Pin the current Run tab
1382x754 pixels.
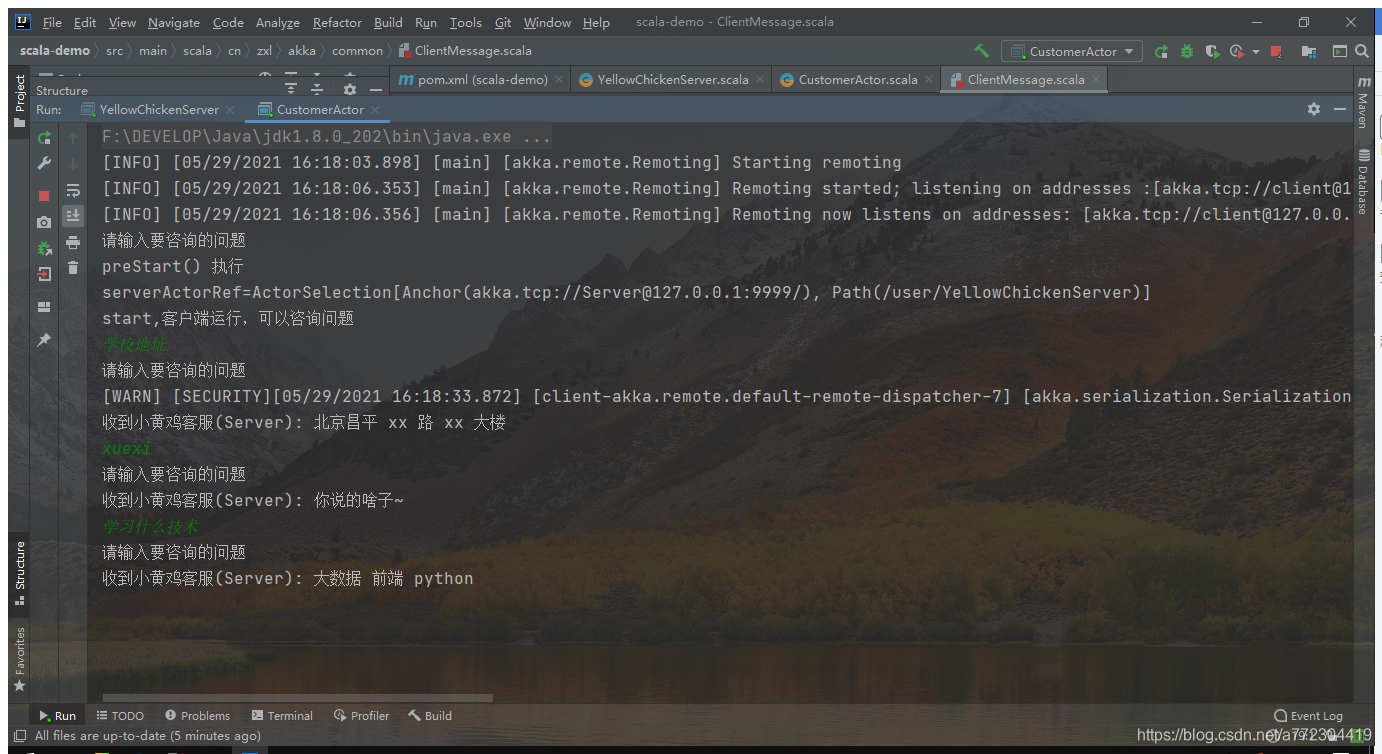44,340
